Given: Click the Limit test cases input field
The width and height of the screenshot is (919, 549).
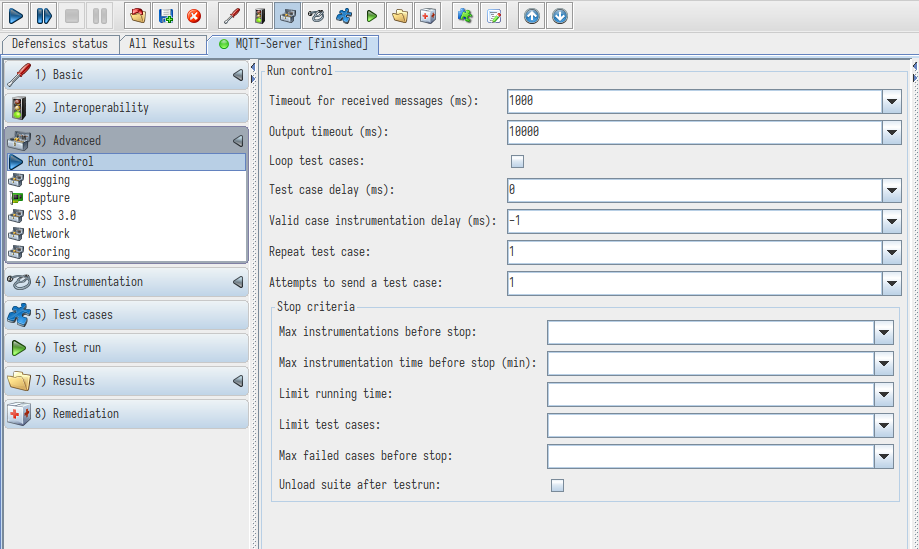Looking at the screenshot, I should pos(711,426).
